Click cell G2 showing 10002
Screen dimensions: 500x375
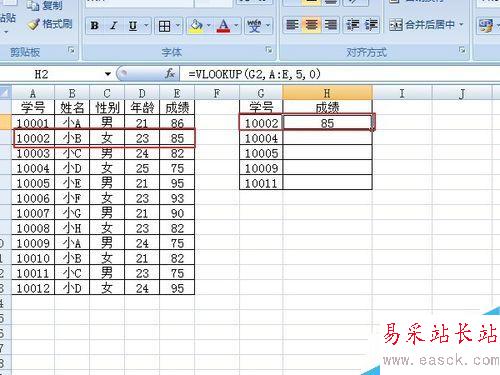(261, 123)
